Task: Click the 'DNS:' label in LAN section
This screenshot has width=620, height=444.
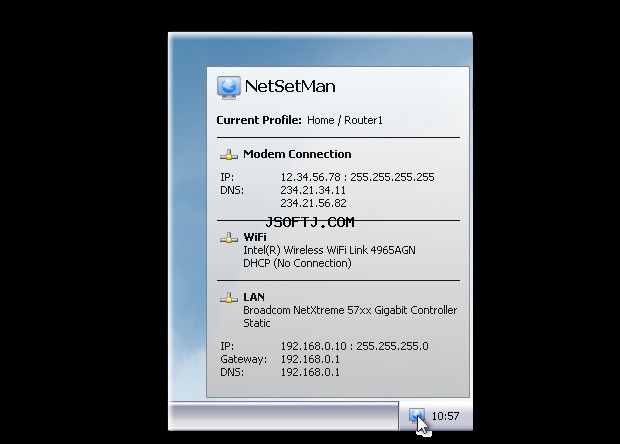Action: [232, 372]
